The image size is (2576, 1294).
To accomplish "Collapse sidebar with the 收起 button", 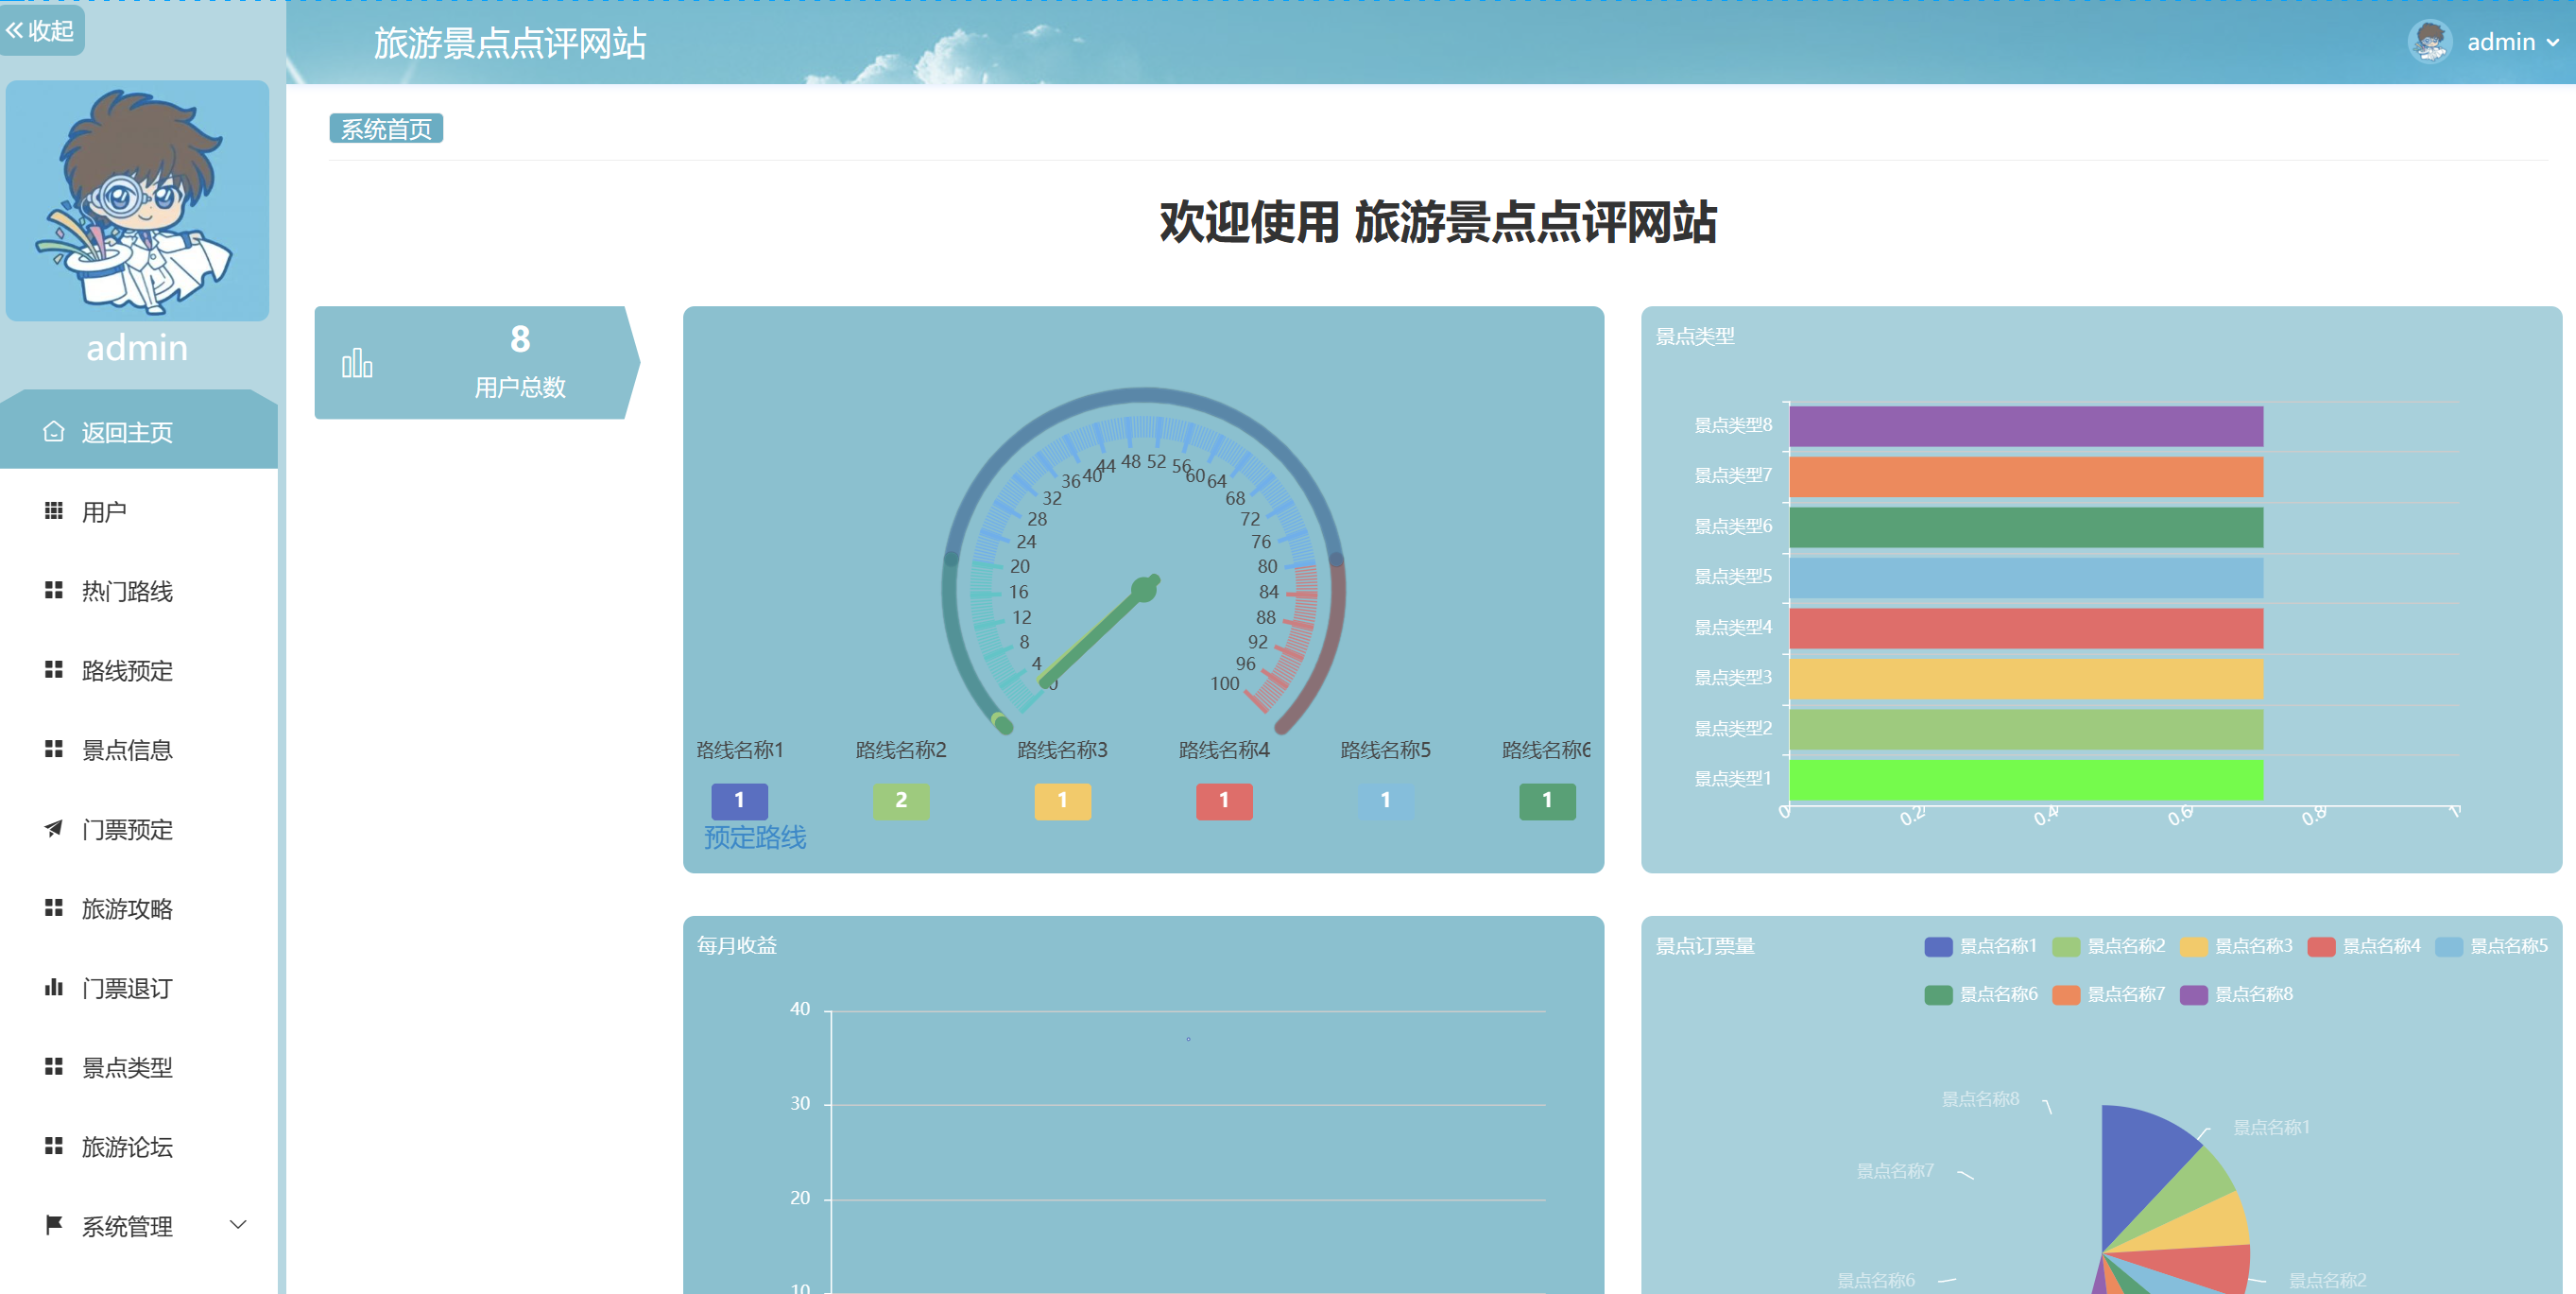I will [x=41, y=31].
